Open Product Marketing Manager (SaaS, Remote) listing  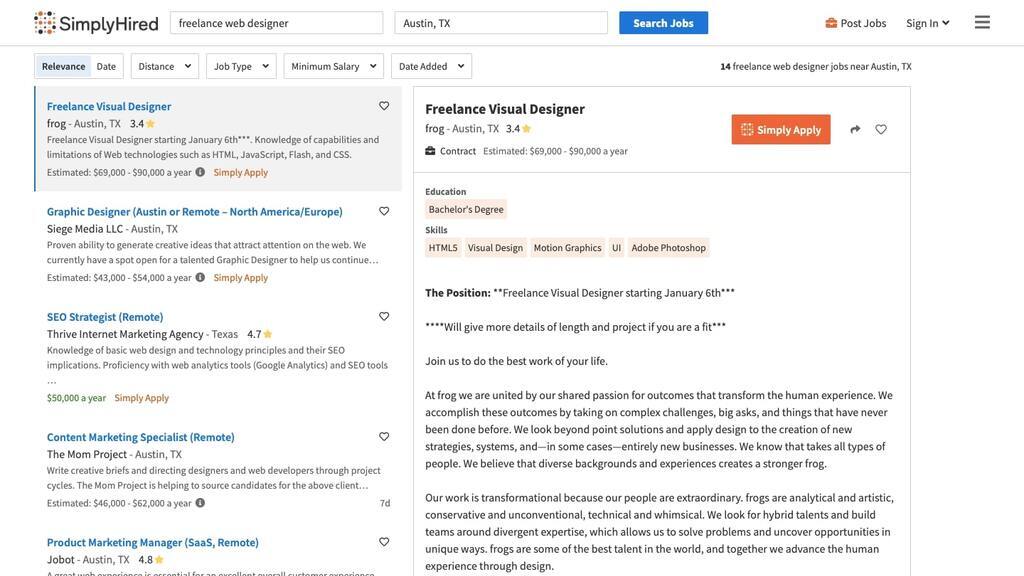coord(153,542)
